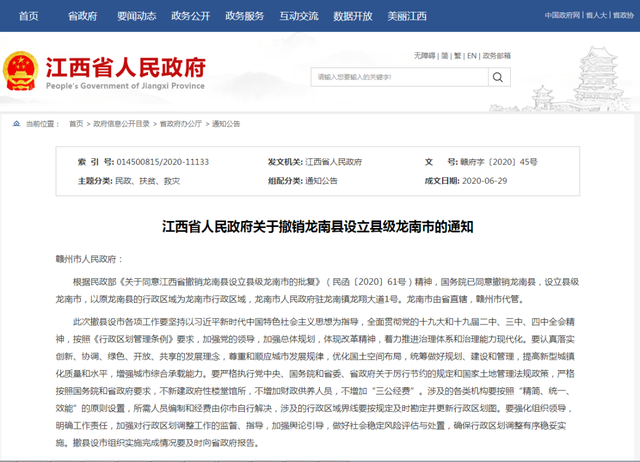
Task: Switch to traditional Chinese with 繁
Action: pos(458,56)
